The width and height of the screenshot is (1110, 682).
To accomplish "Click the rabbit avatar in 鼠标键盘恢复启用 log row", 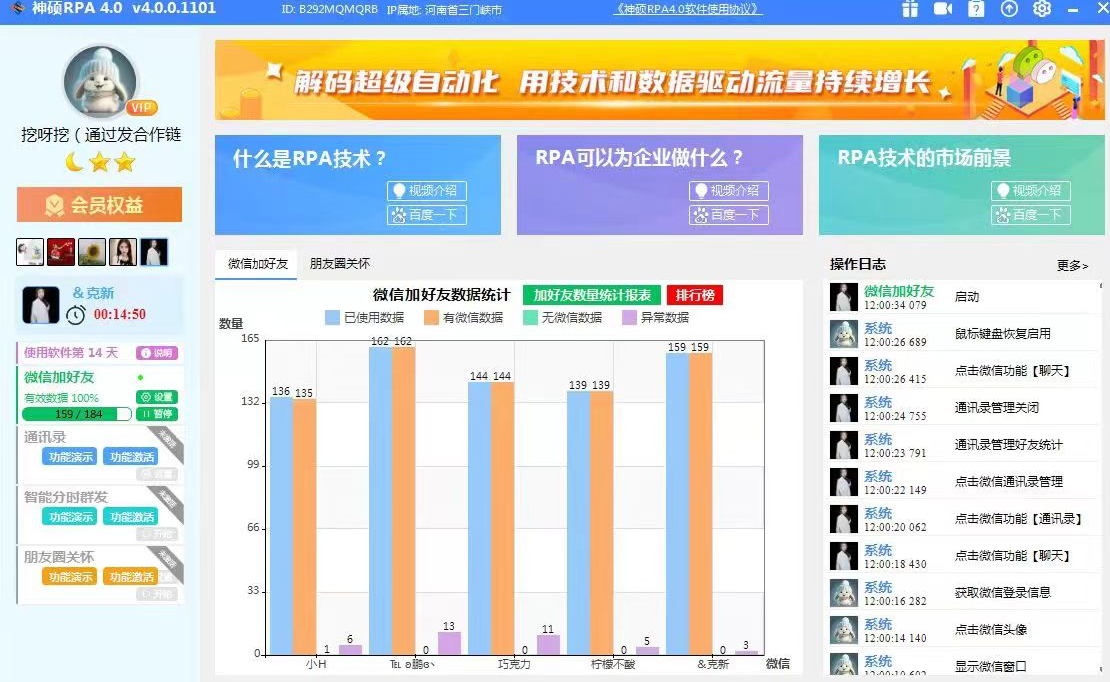I will tap(844, 334).
